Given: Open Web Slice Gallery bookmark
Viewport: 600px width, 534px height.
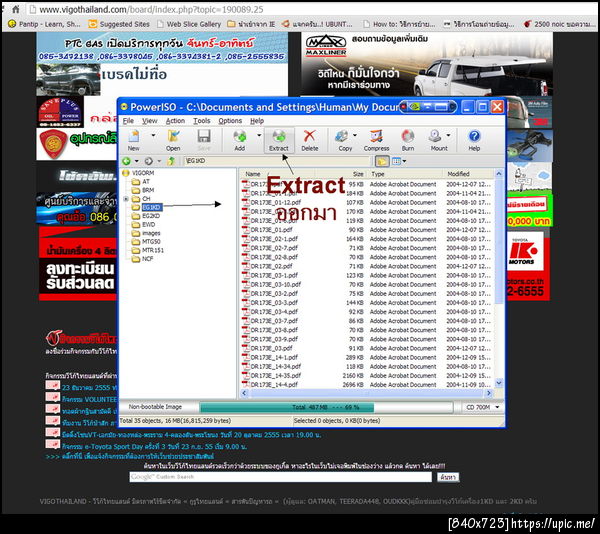Looking at the screenshot, I should point(189,24).
